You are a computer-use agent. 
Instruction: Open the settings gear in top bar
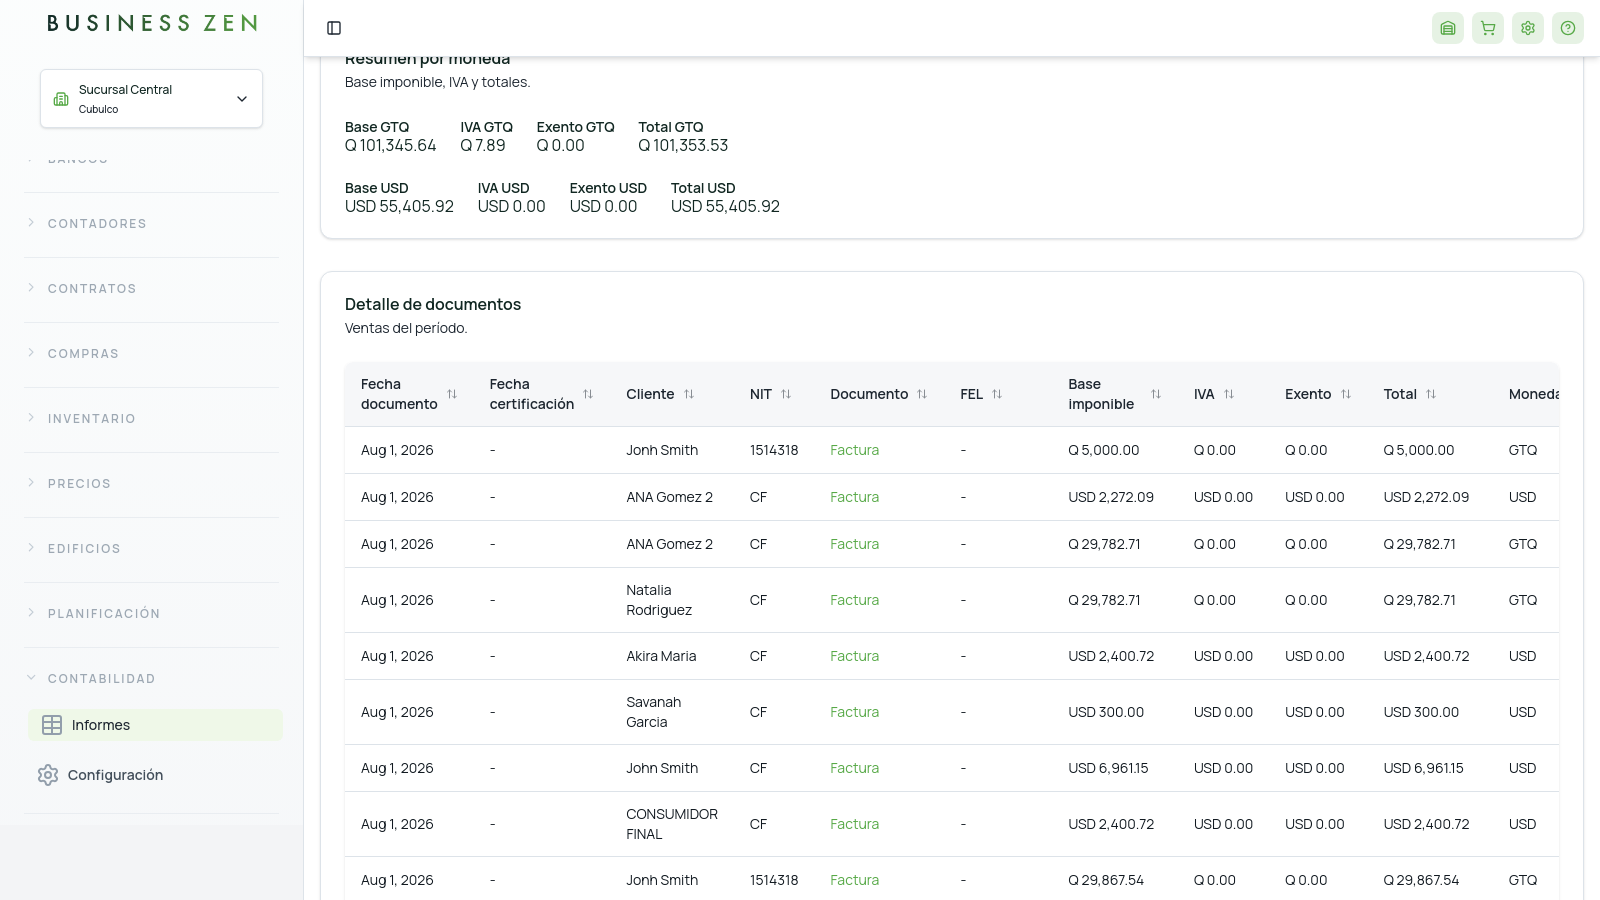tap(1528, 28)
